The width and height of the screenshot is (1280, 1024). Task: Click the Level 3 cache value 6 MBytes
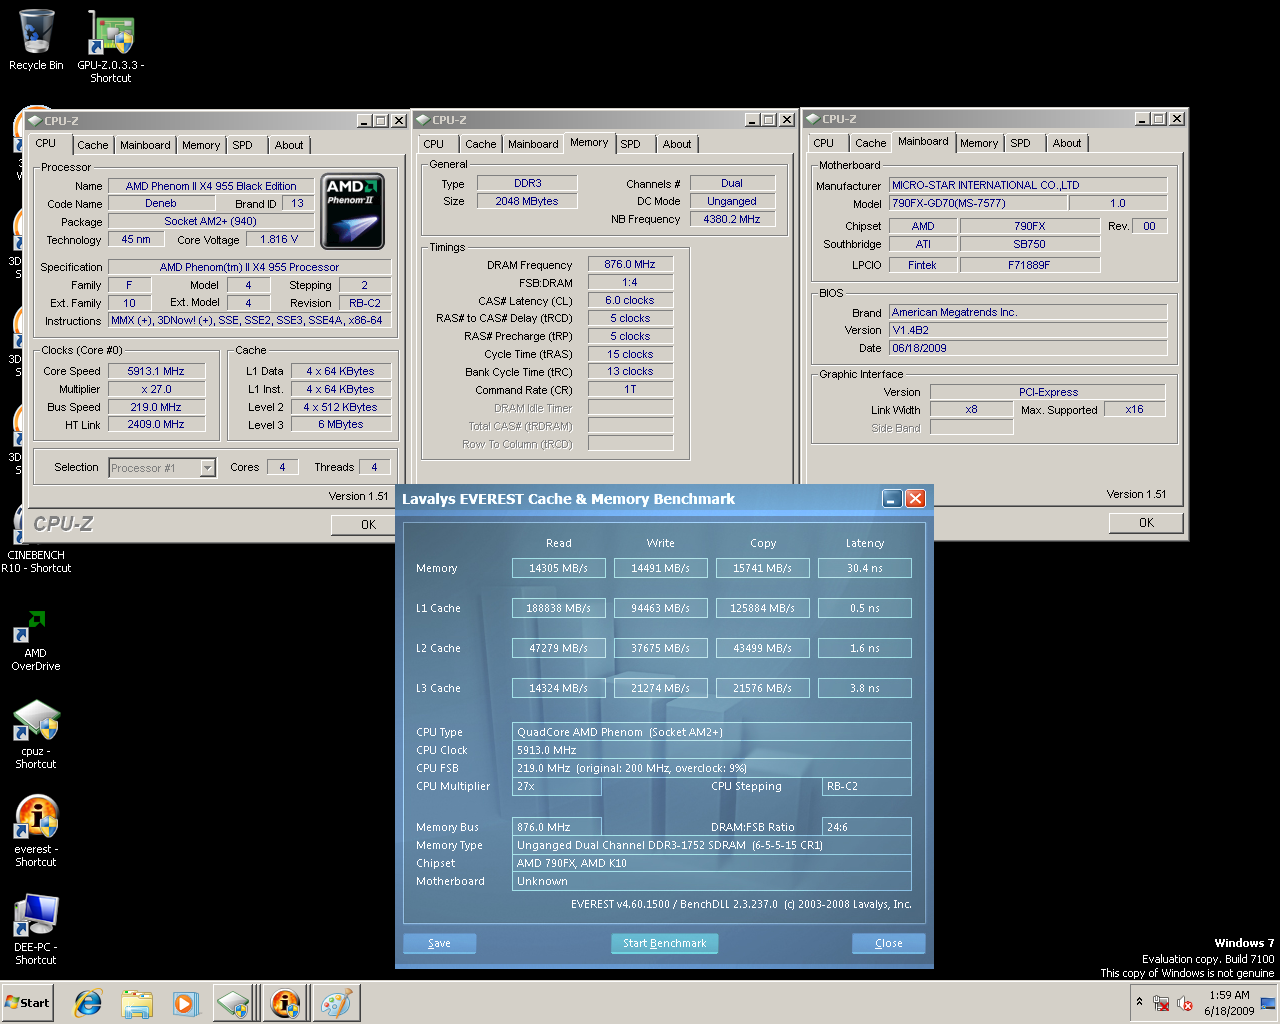coord(341,424)
